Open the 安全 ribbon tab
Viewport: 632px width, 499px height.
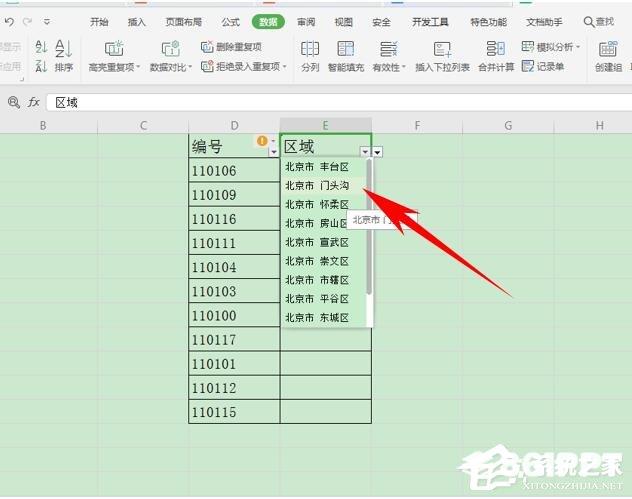pos(381,22)
